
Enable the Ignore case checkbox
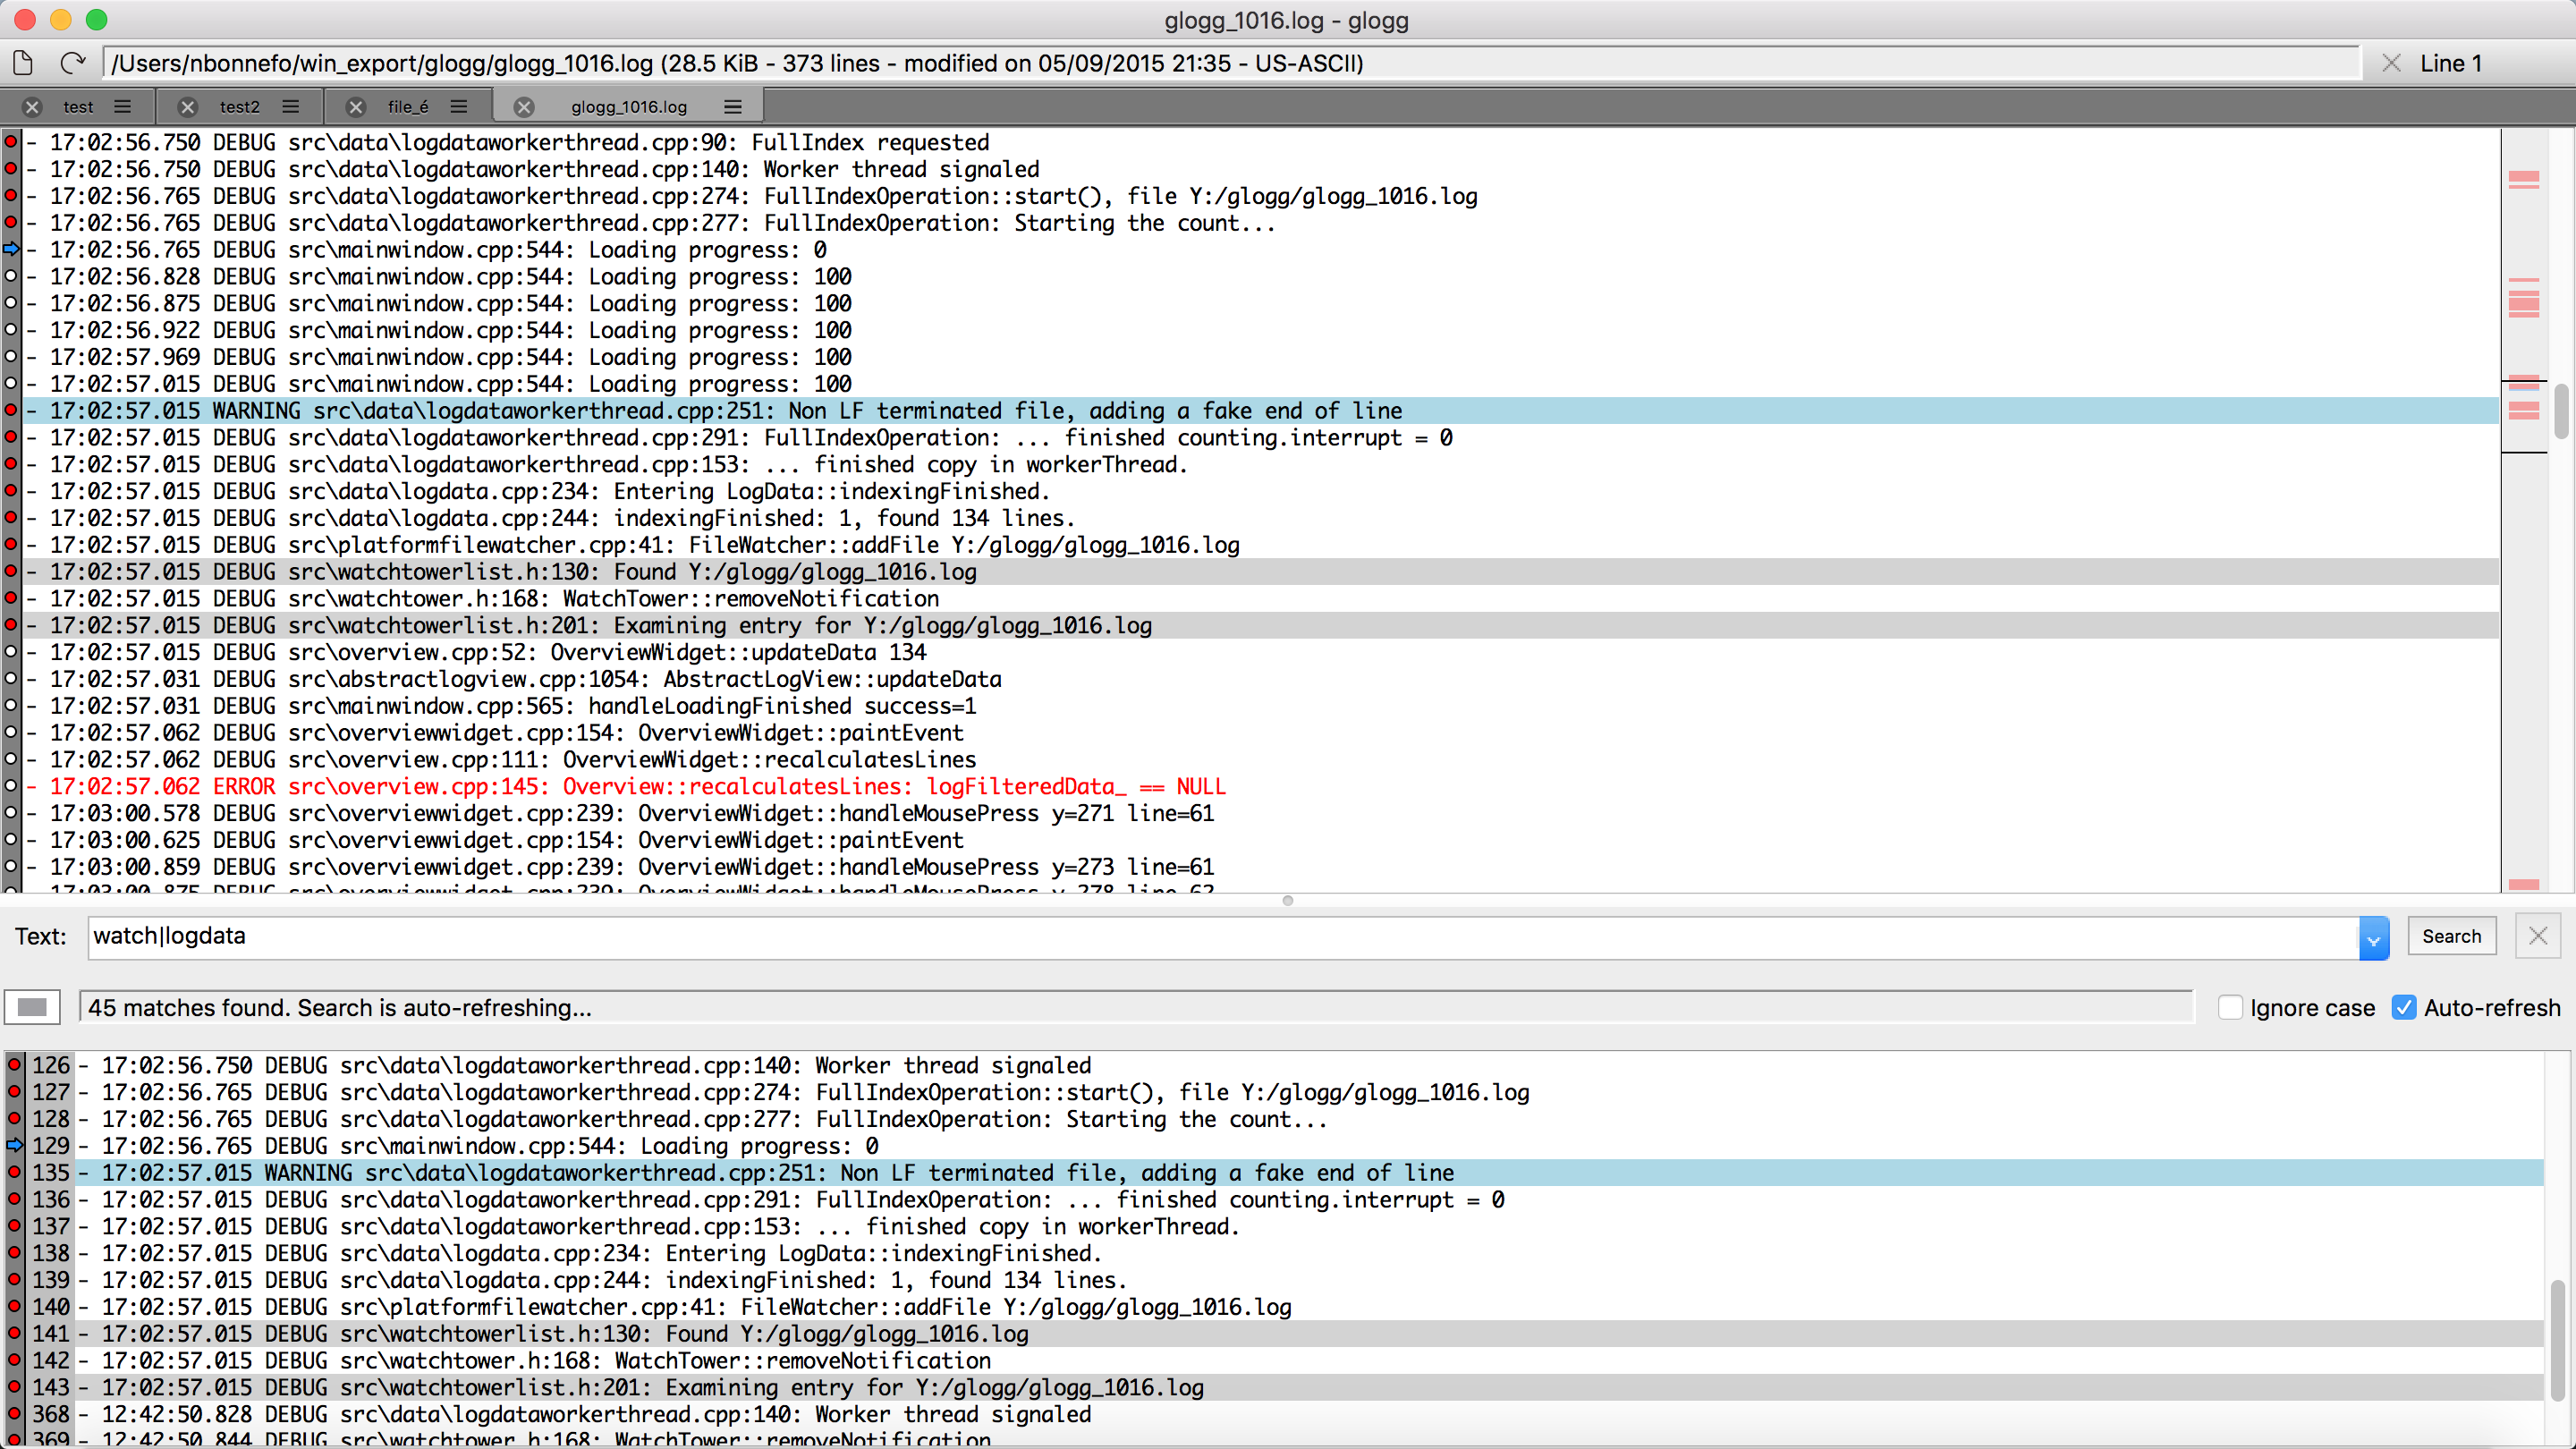pyautogui.click(x=2229, y=1007)
